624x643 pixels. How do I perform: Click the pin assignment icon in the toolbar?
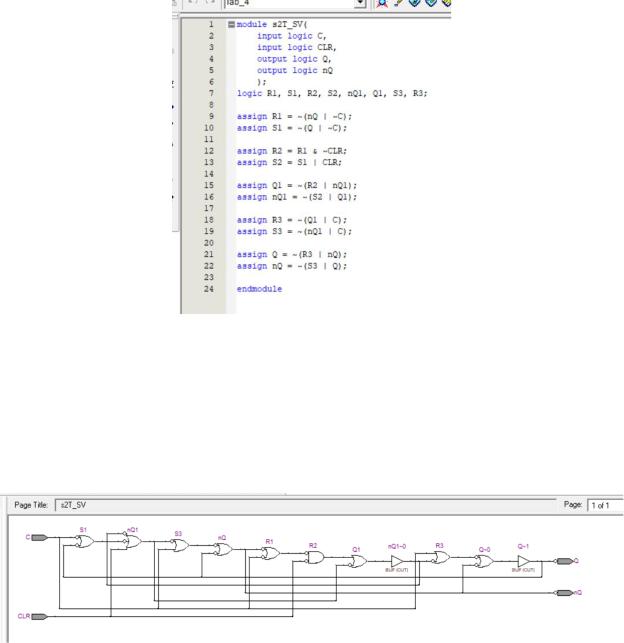click(x=382, y=3)
